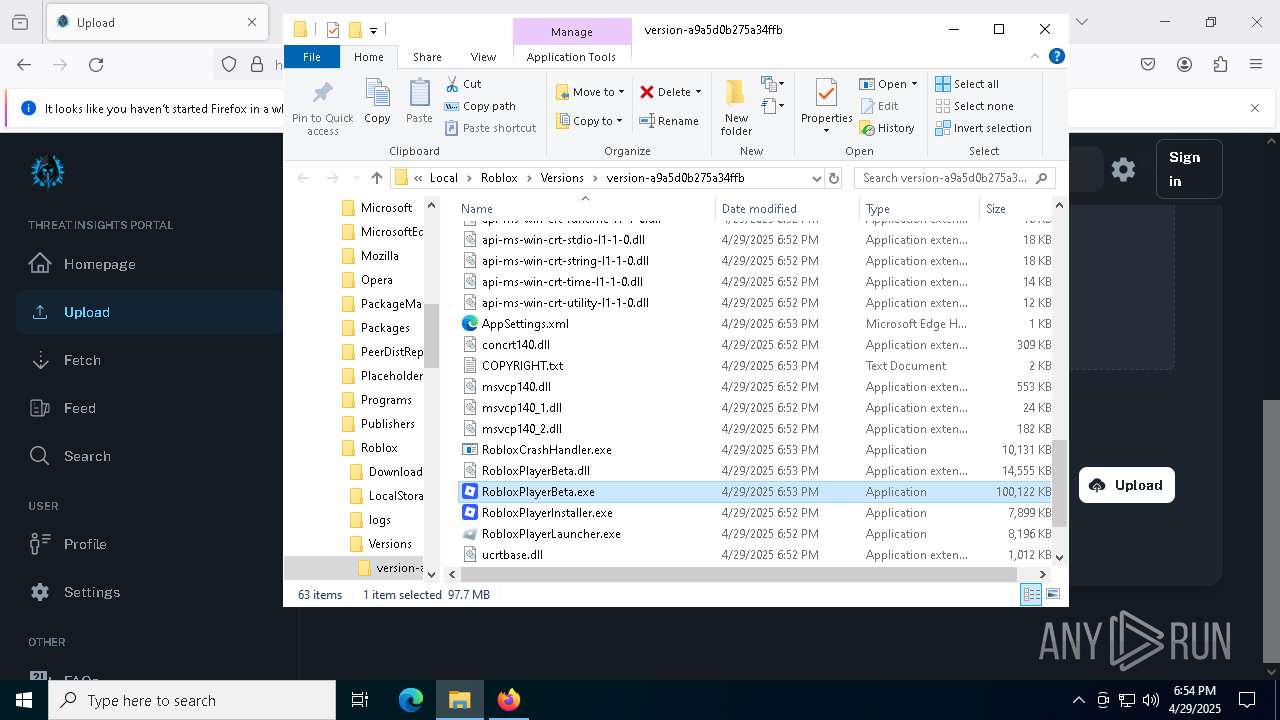
Task: Show hidden system tray icons
Action: point(1078,700)
